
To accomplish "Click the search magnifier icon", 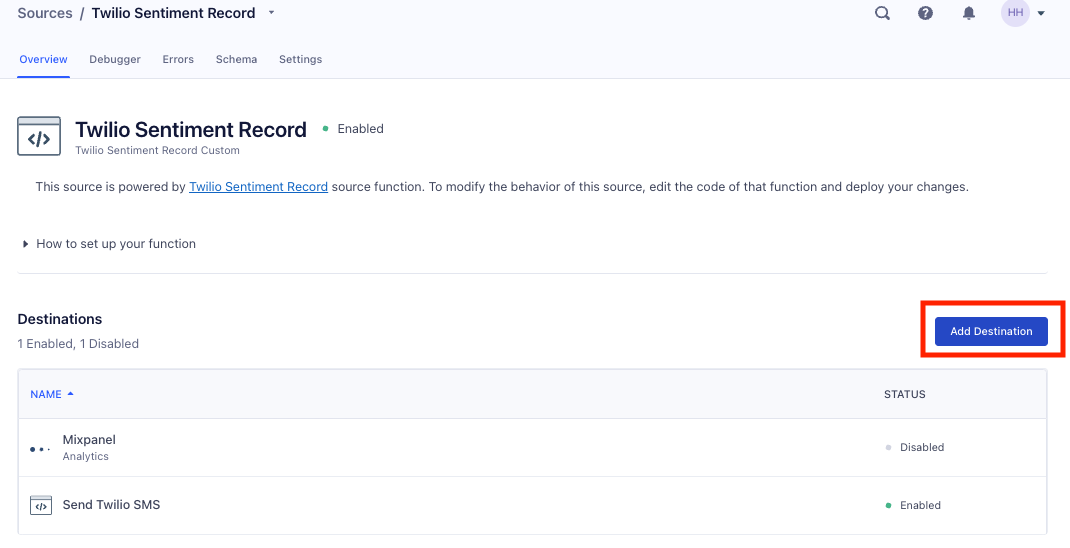I will (882, 13).
